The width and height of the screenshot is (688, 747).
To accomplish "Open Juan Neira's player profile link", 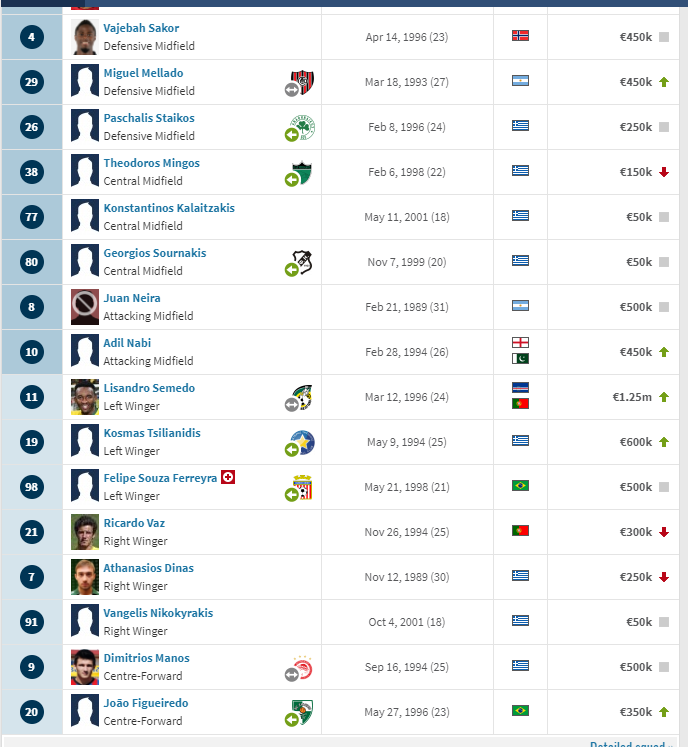I will click(x=132, y=298).
